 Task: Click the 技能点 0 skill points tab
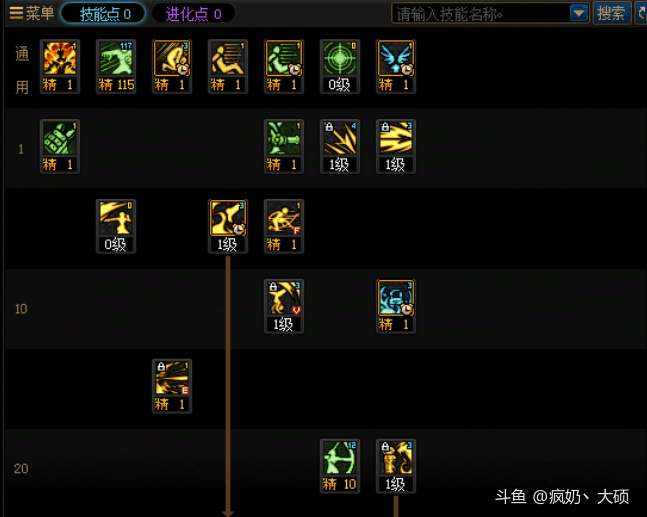pos(103,14)
